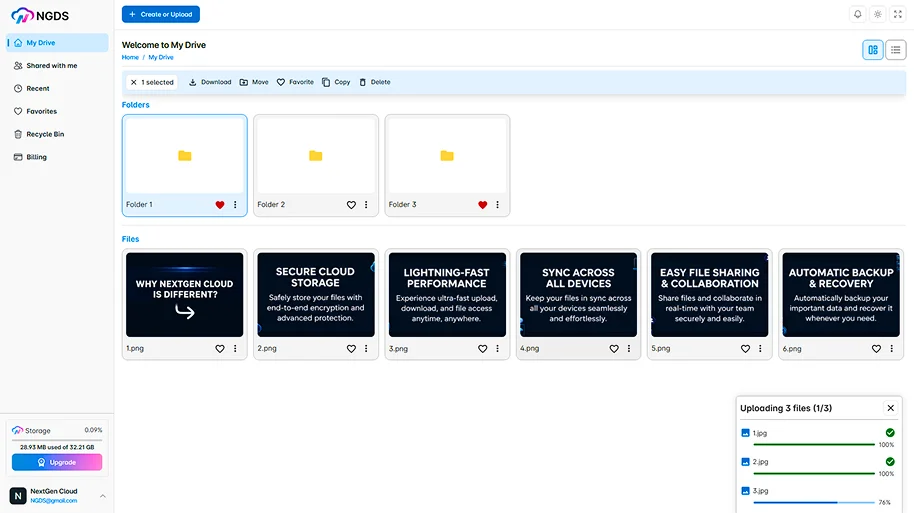Image resolution: width=914 pixels, height=513 pixels.
Task: Copy the selected item
Action: 336,82
